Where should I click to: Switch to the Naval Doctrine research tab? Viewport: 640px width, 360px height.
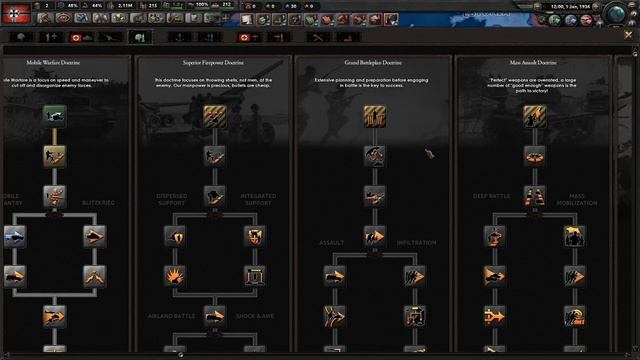click(x=210, y=38)
